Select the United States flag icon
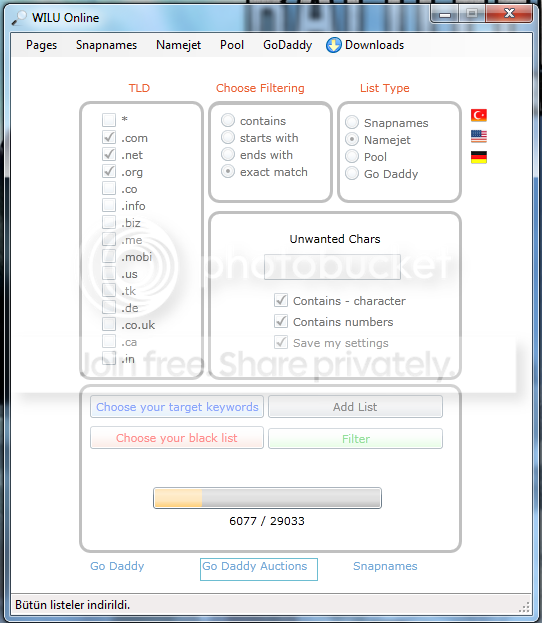The height and width of the screenshot is (623, 542). [478, 136]
